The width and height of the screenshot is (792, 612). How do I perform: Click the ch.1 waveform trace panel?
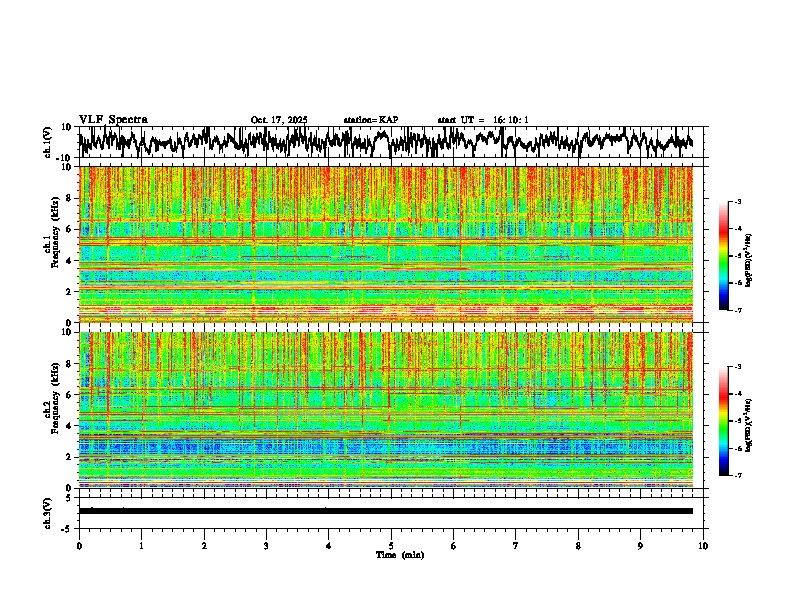point(393,142)
